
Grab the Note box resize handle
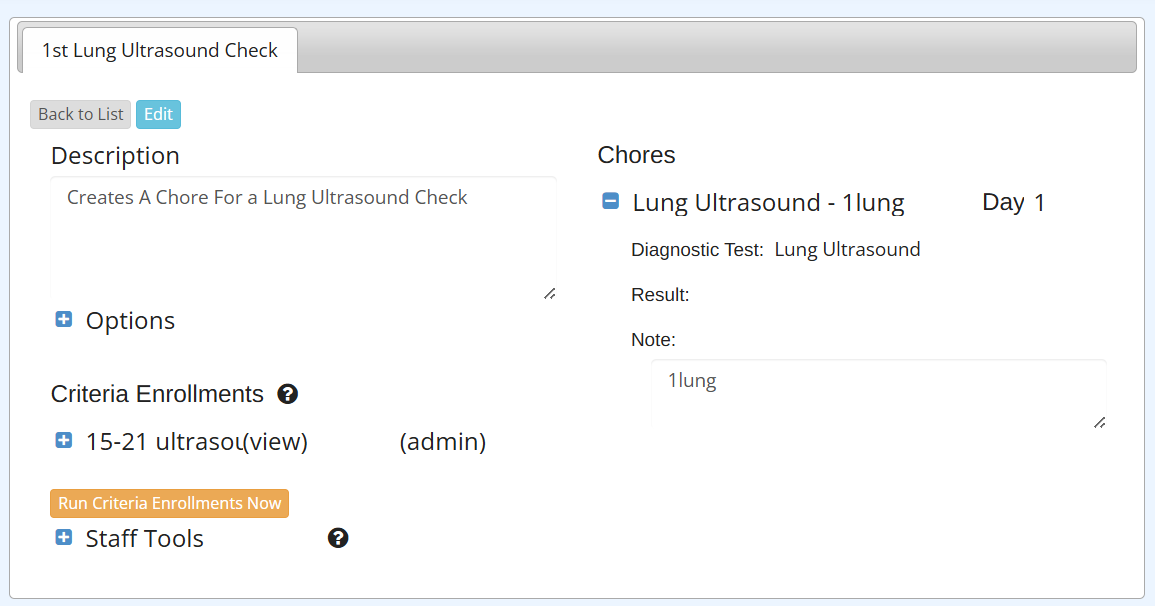click(x=1099, y=422)
